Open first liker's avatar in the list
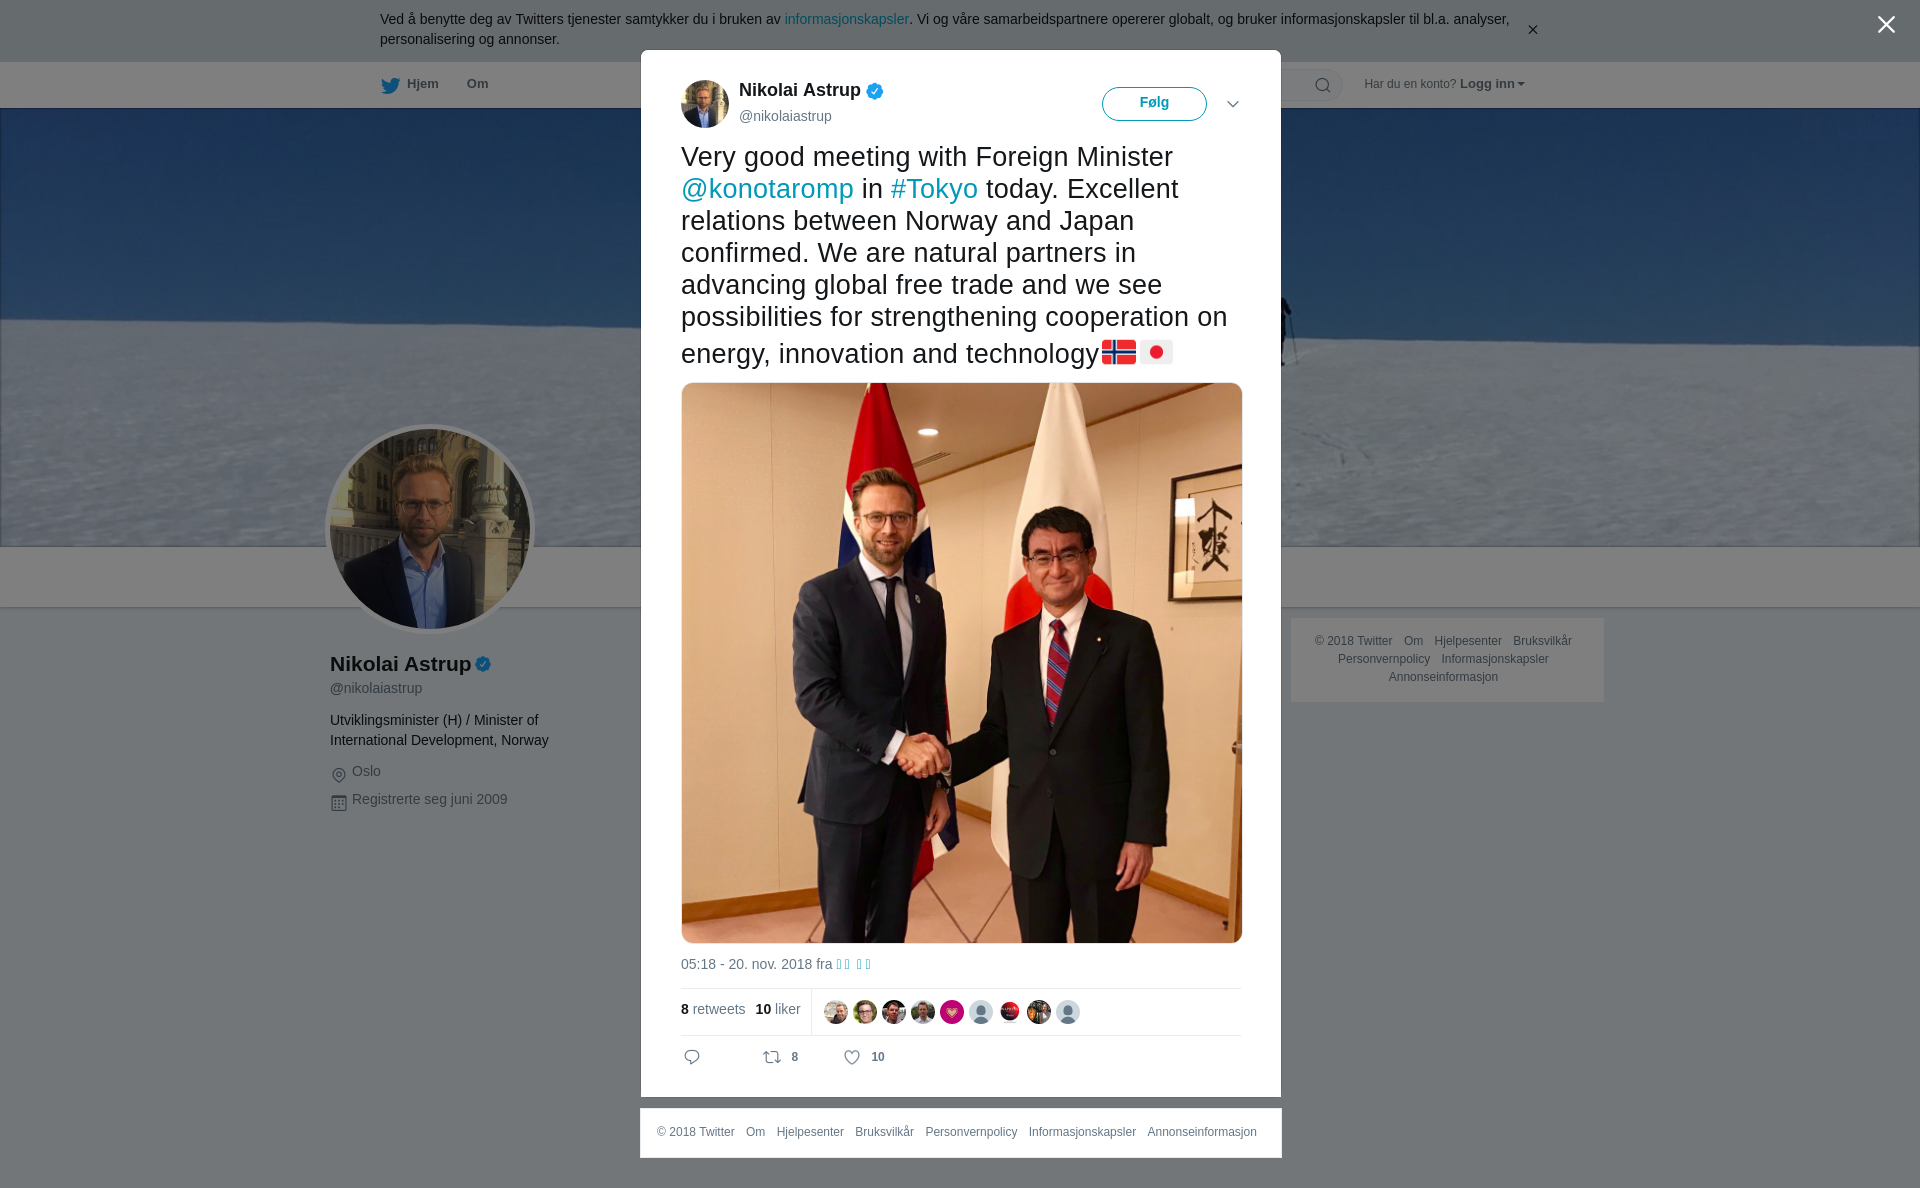 coord(836,1012)
